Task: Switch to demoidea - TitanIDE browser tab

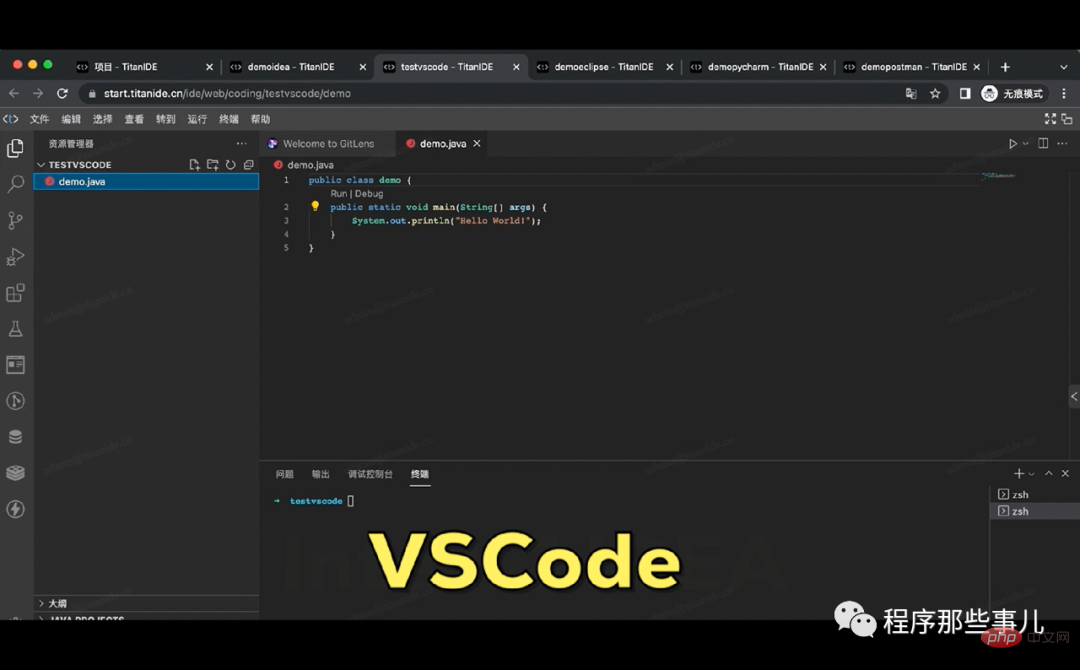Action: pos(298,67)
